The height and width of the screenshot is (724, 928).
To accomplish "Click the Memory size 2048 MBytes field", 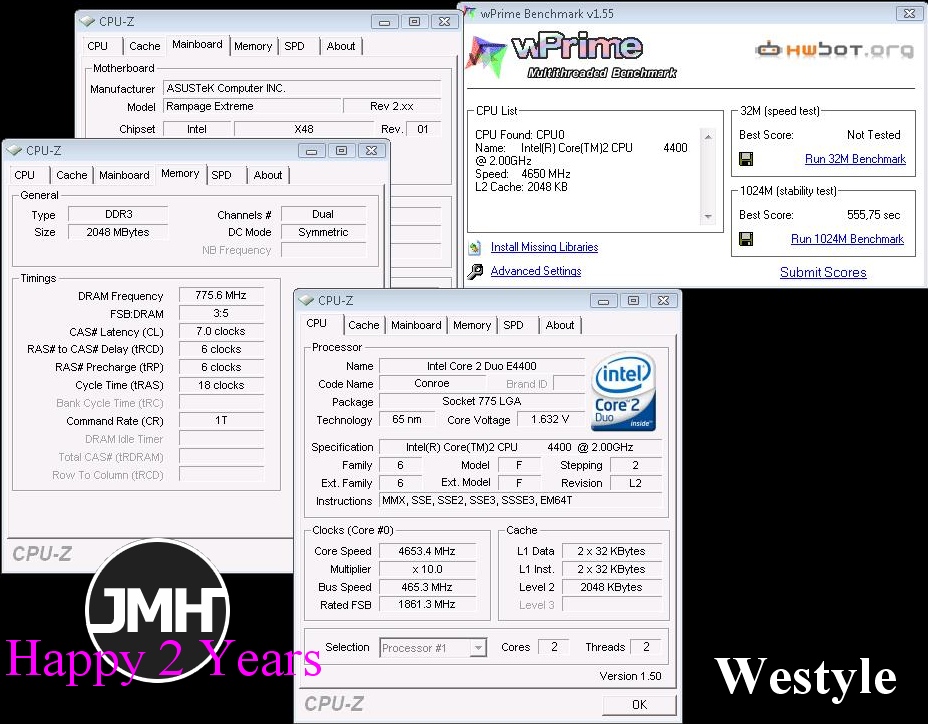I will tap(118, 232).
